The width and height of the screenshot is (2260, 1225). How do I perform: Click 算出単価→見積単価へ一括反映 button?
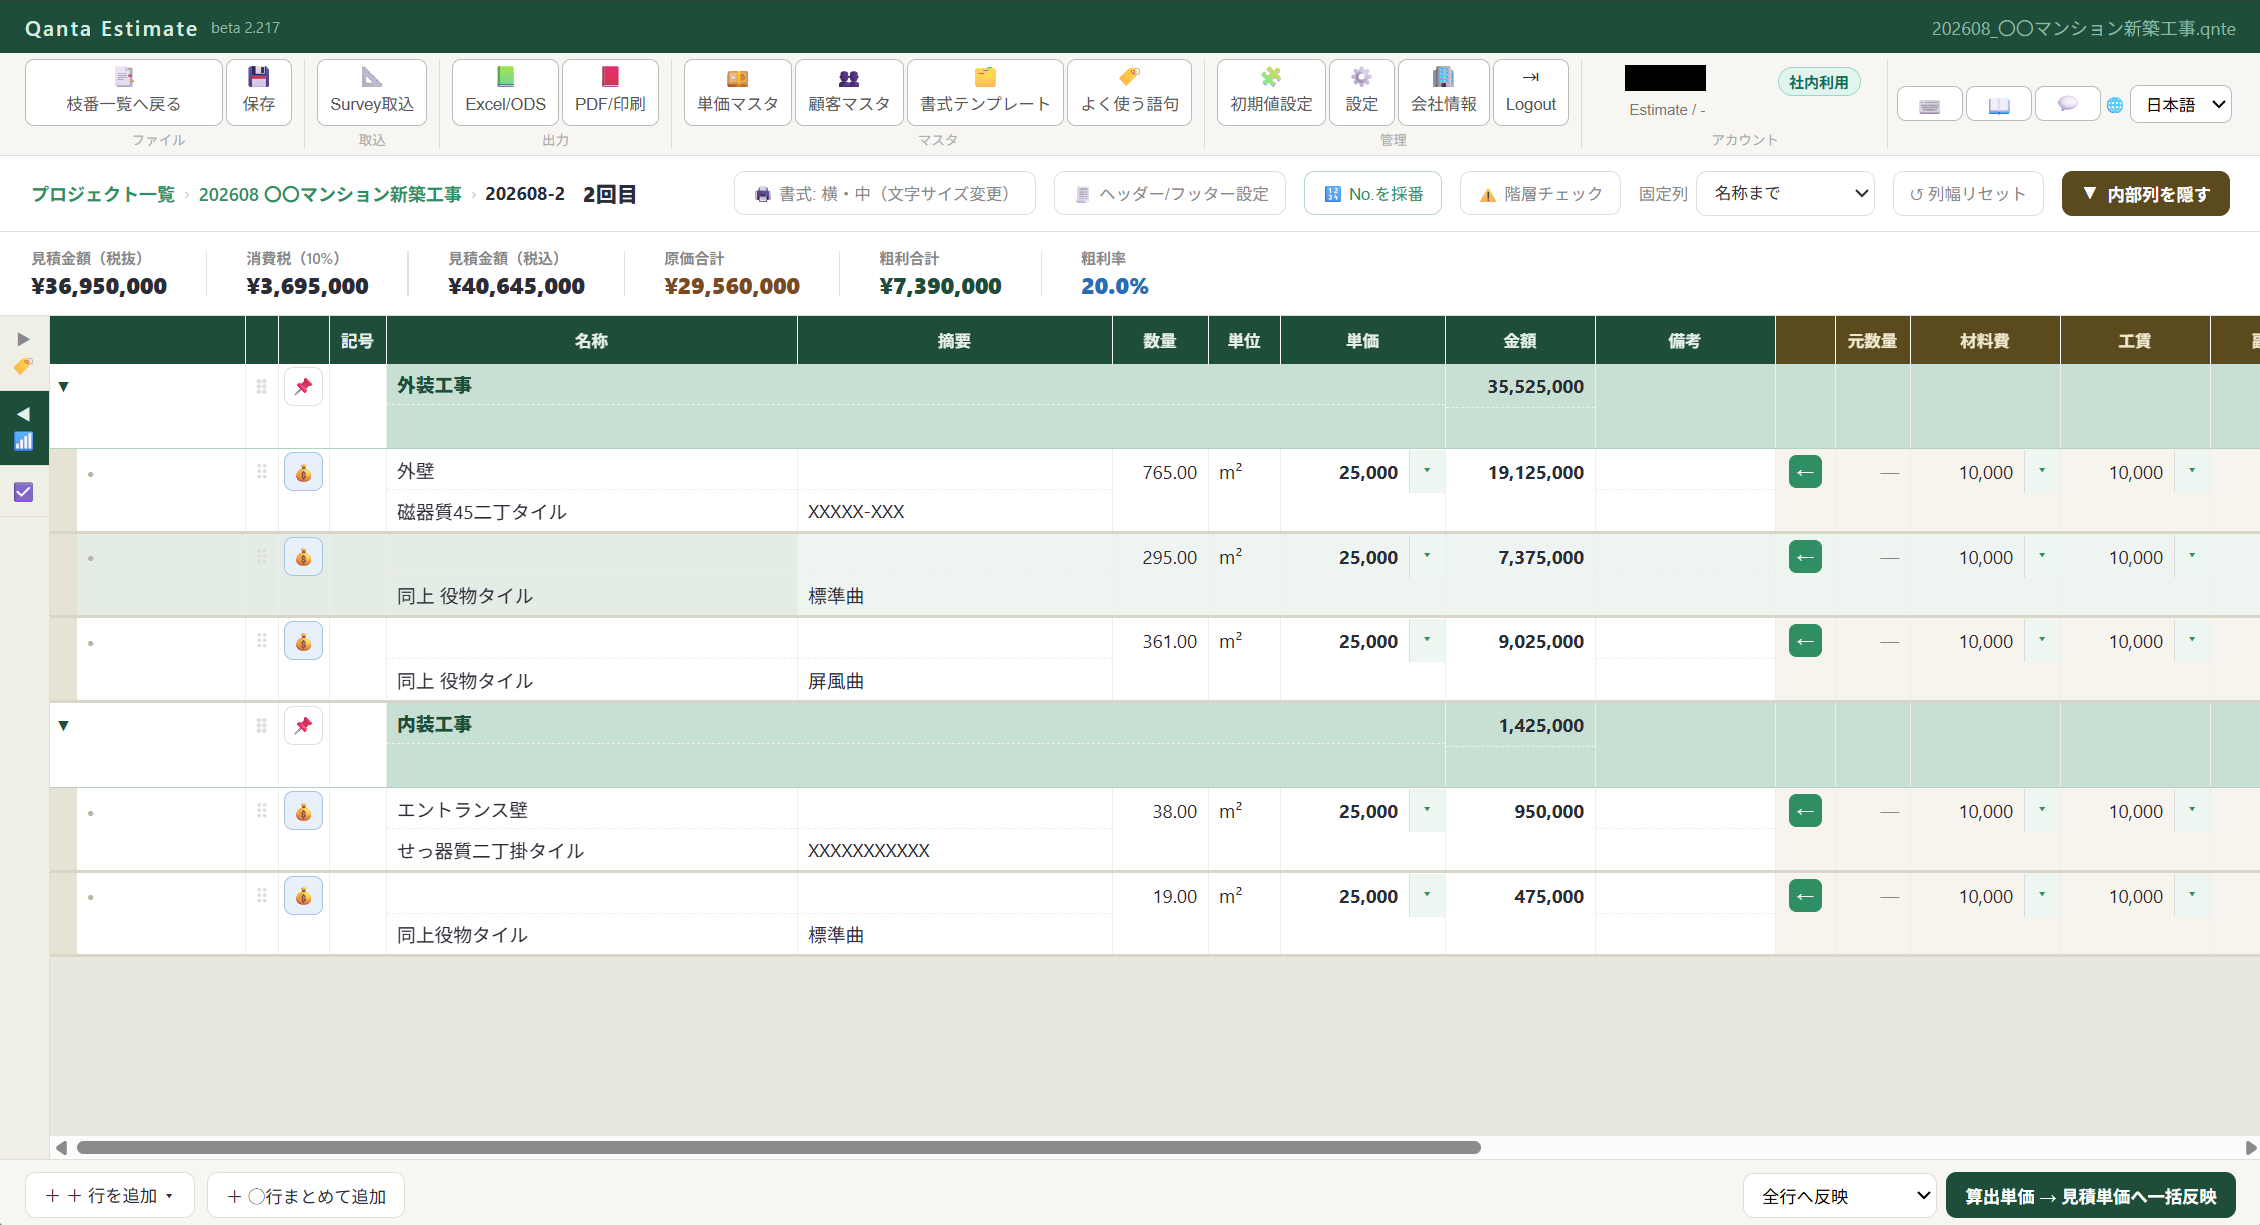pos(2091,1196)
